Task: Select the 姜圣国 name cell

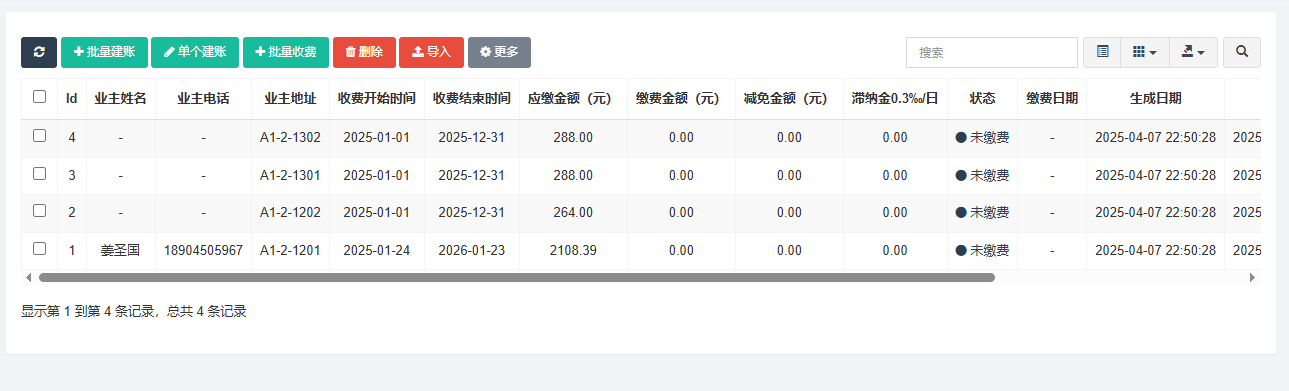Action: pyautogui.click(x=120, y=250)
